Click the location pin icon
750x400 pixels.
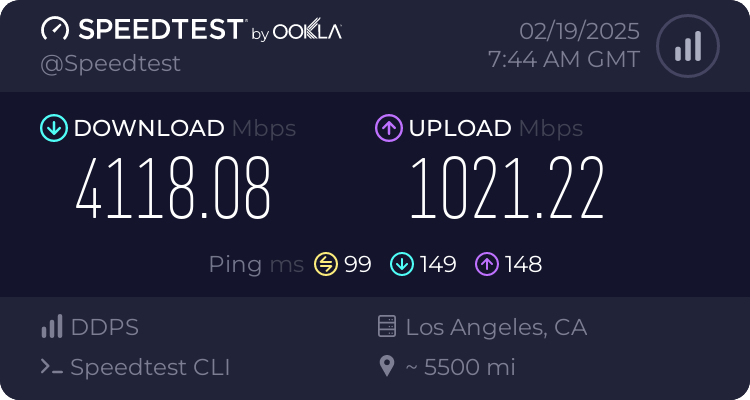coord(387,367)
